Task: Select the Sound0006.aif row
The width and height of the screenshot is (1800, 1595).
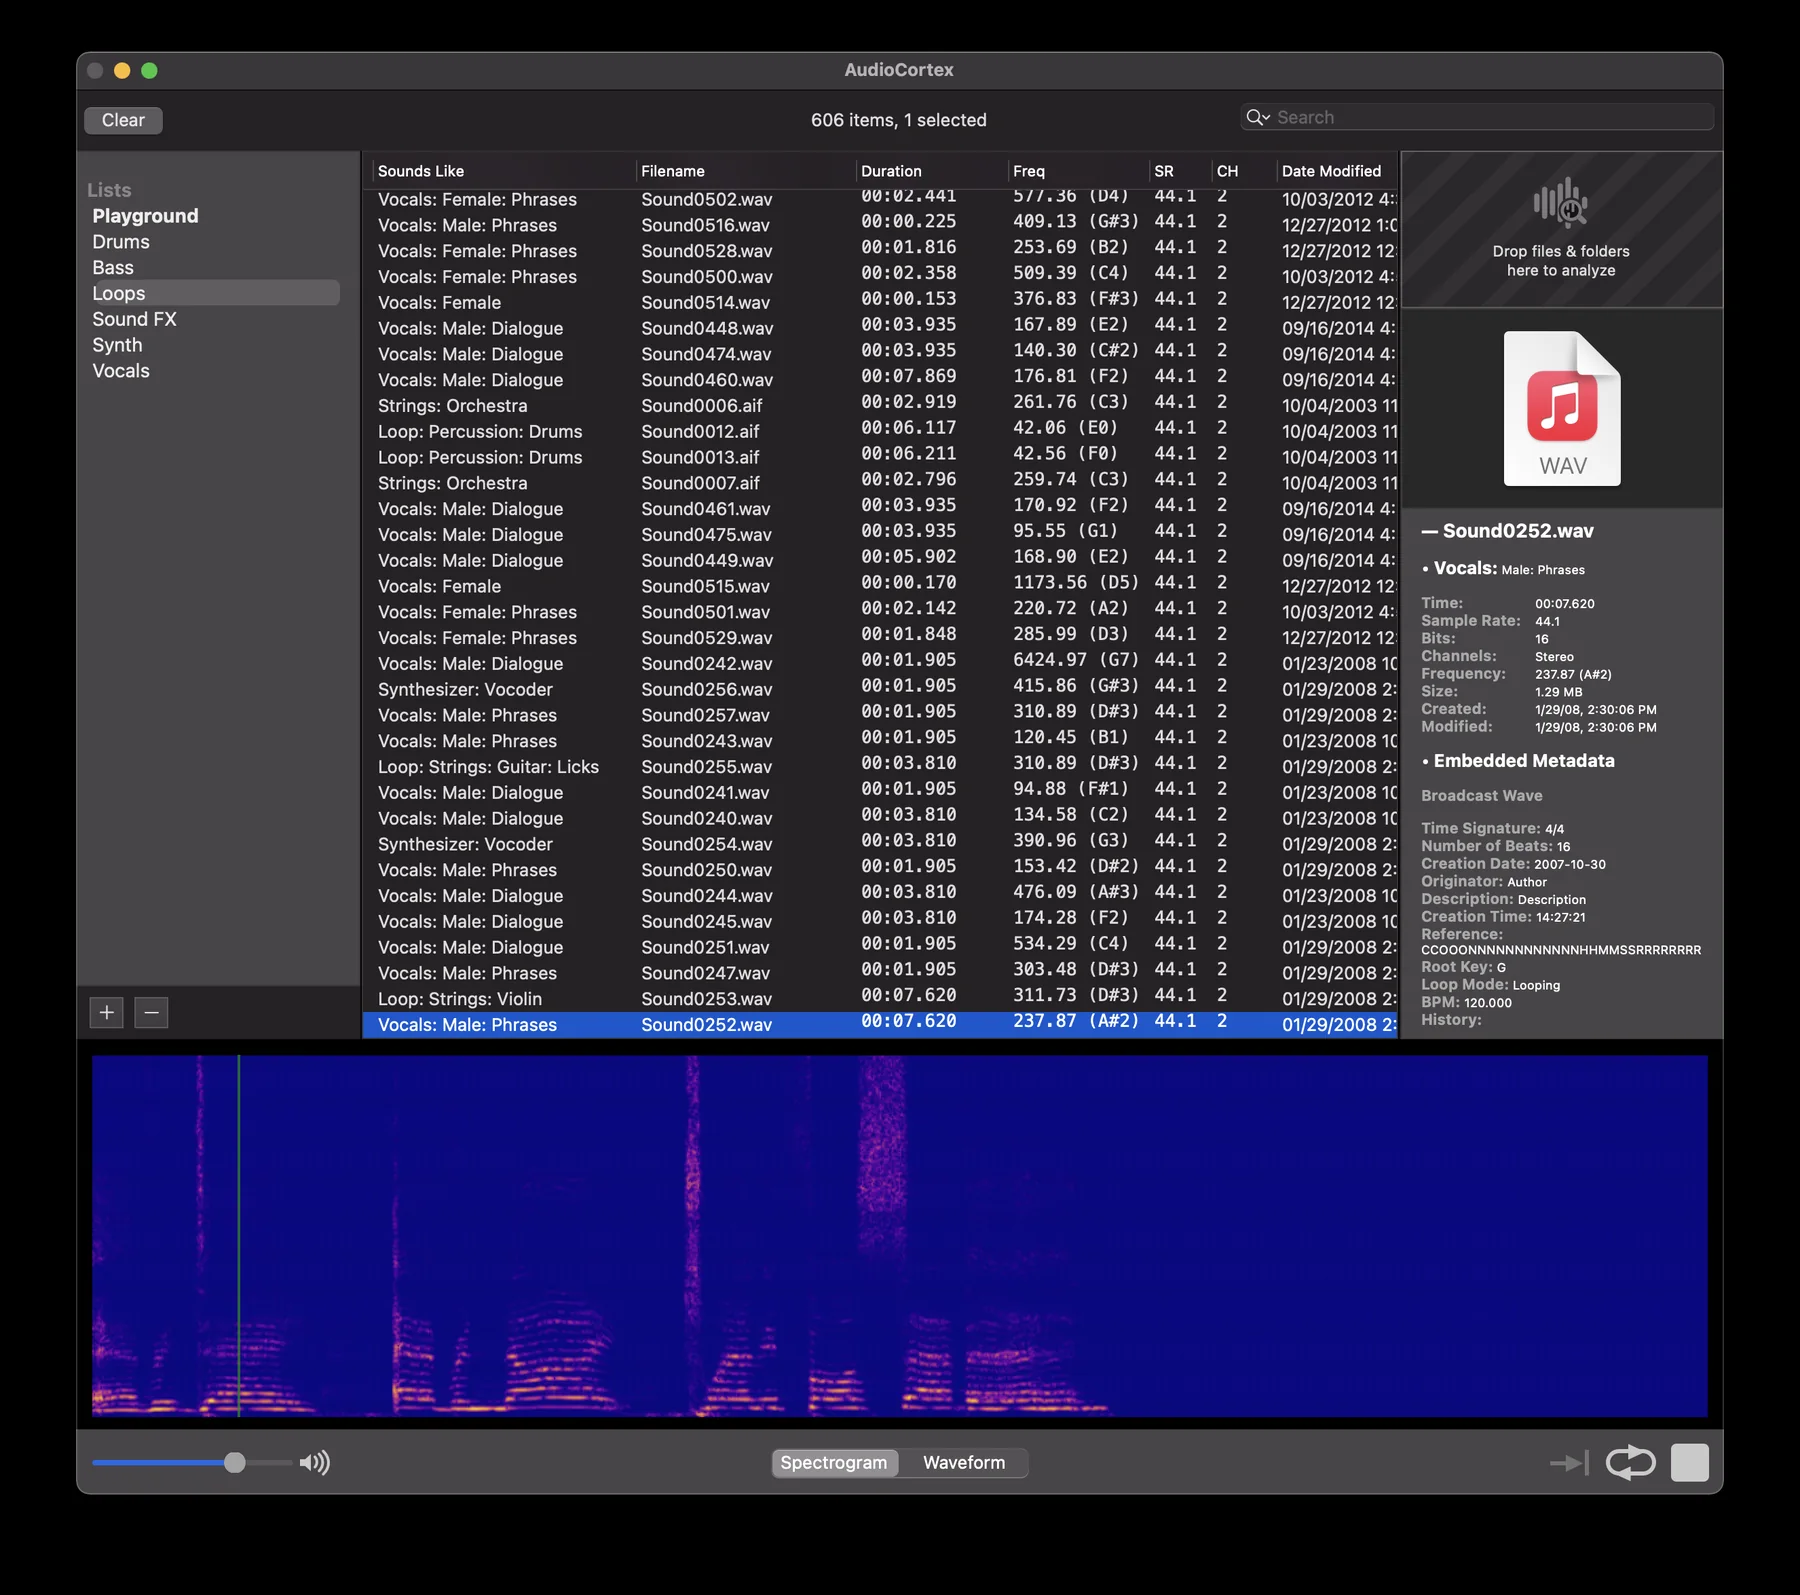Action: 880,406
